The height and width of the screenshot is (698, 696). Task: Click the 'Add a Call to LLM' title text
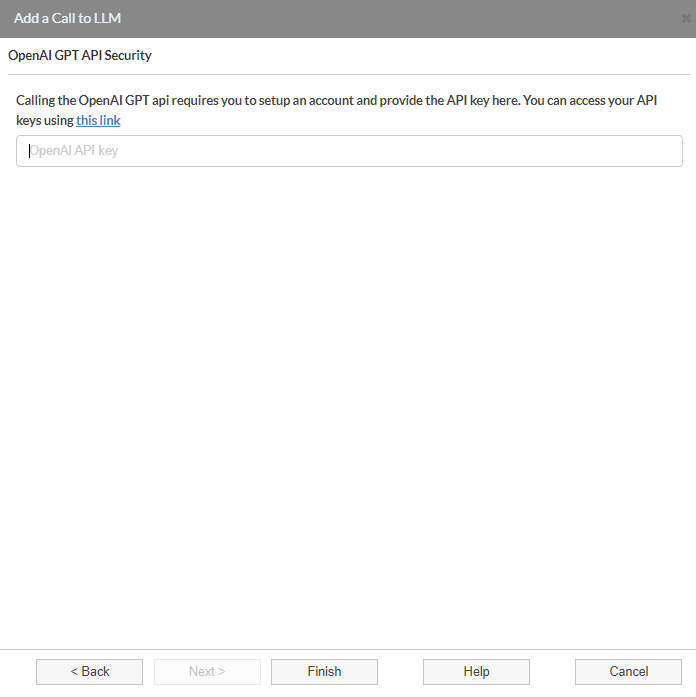[x=67, y=18]
